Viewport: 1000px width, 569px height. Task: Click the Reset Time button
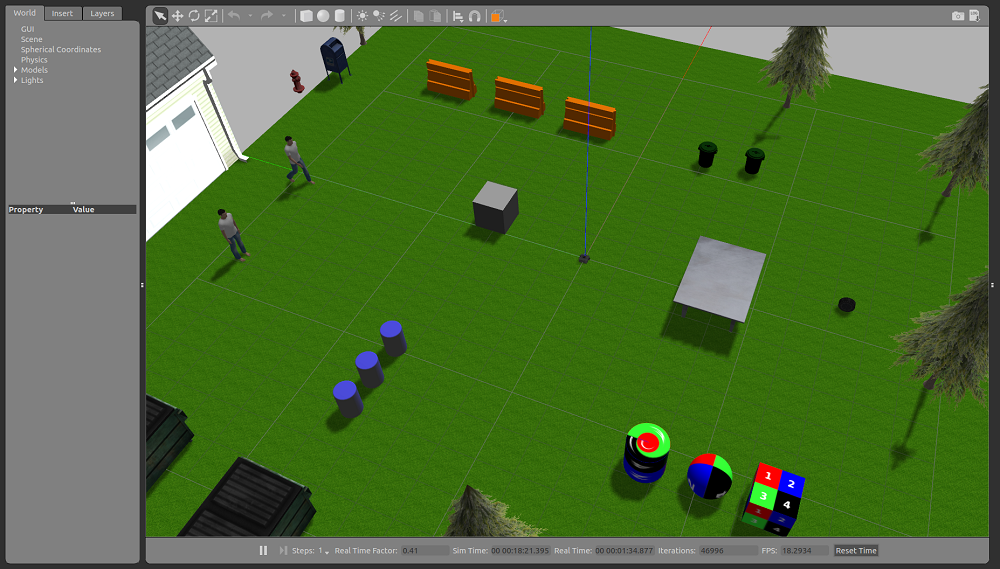click(855, 550)
